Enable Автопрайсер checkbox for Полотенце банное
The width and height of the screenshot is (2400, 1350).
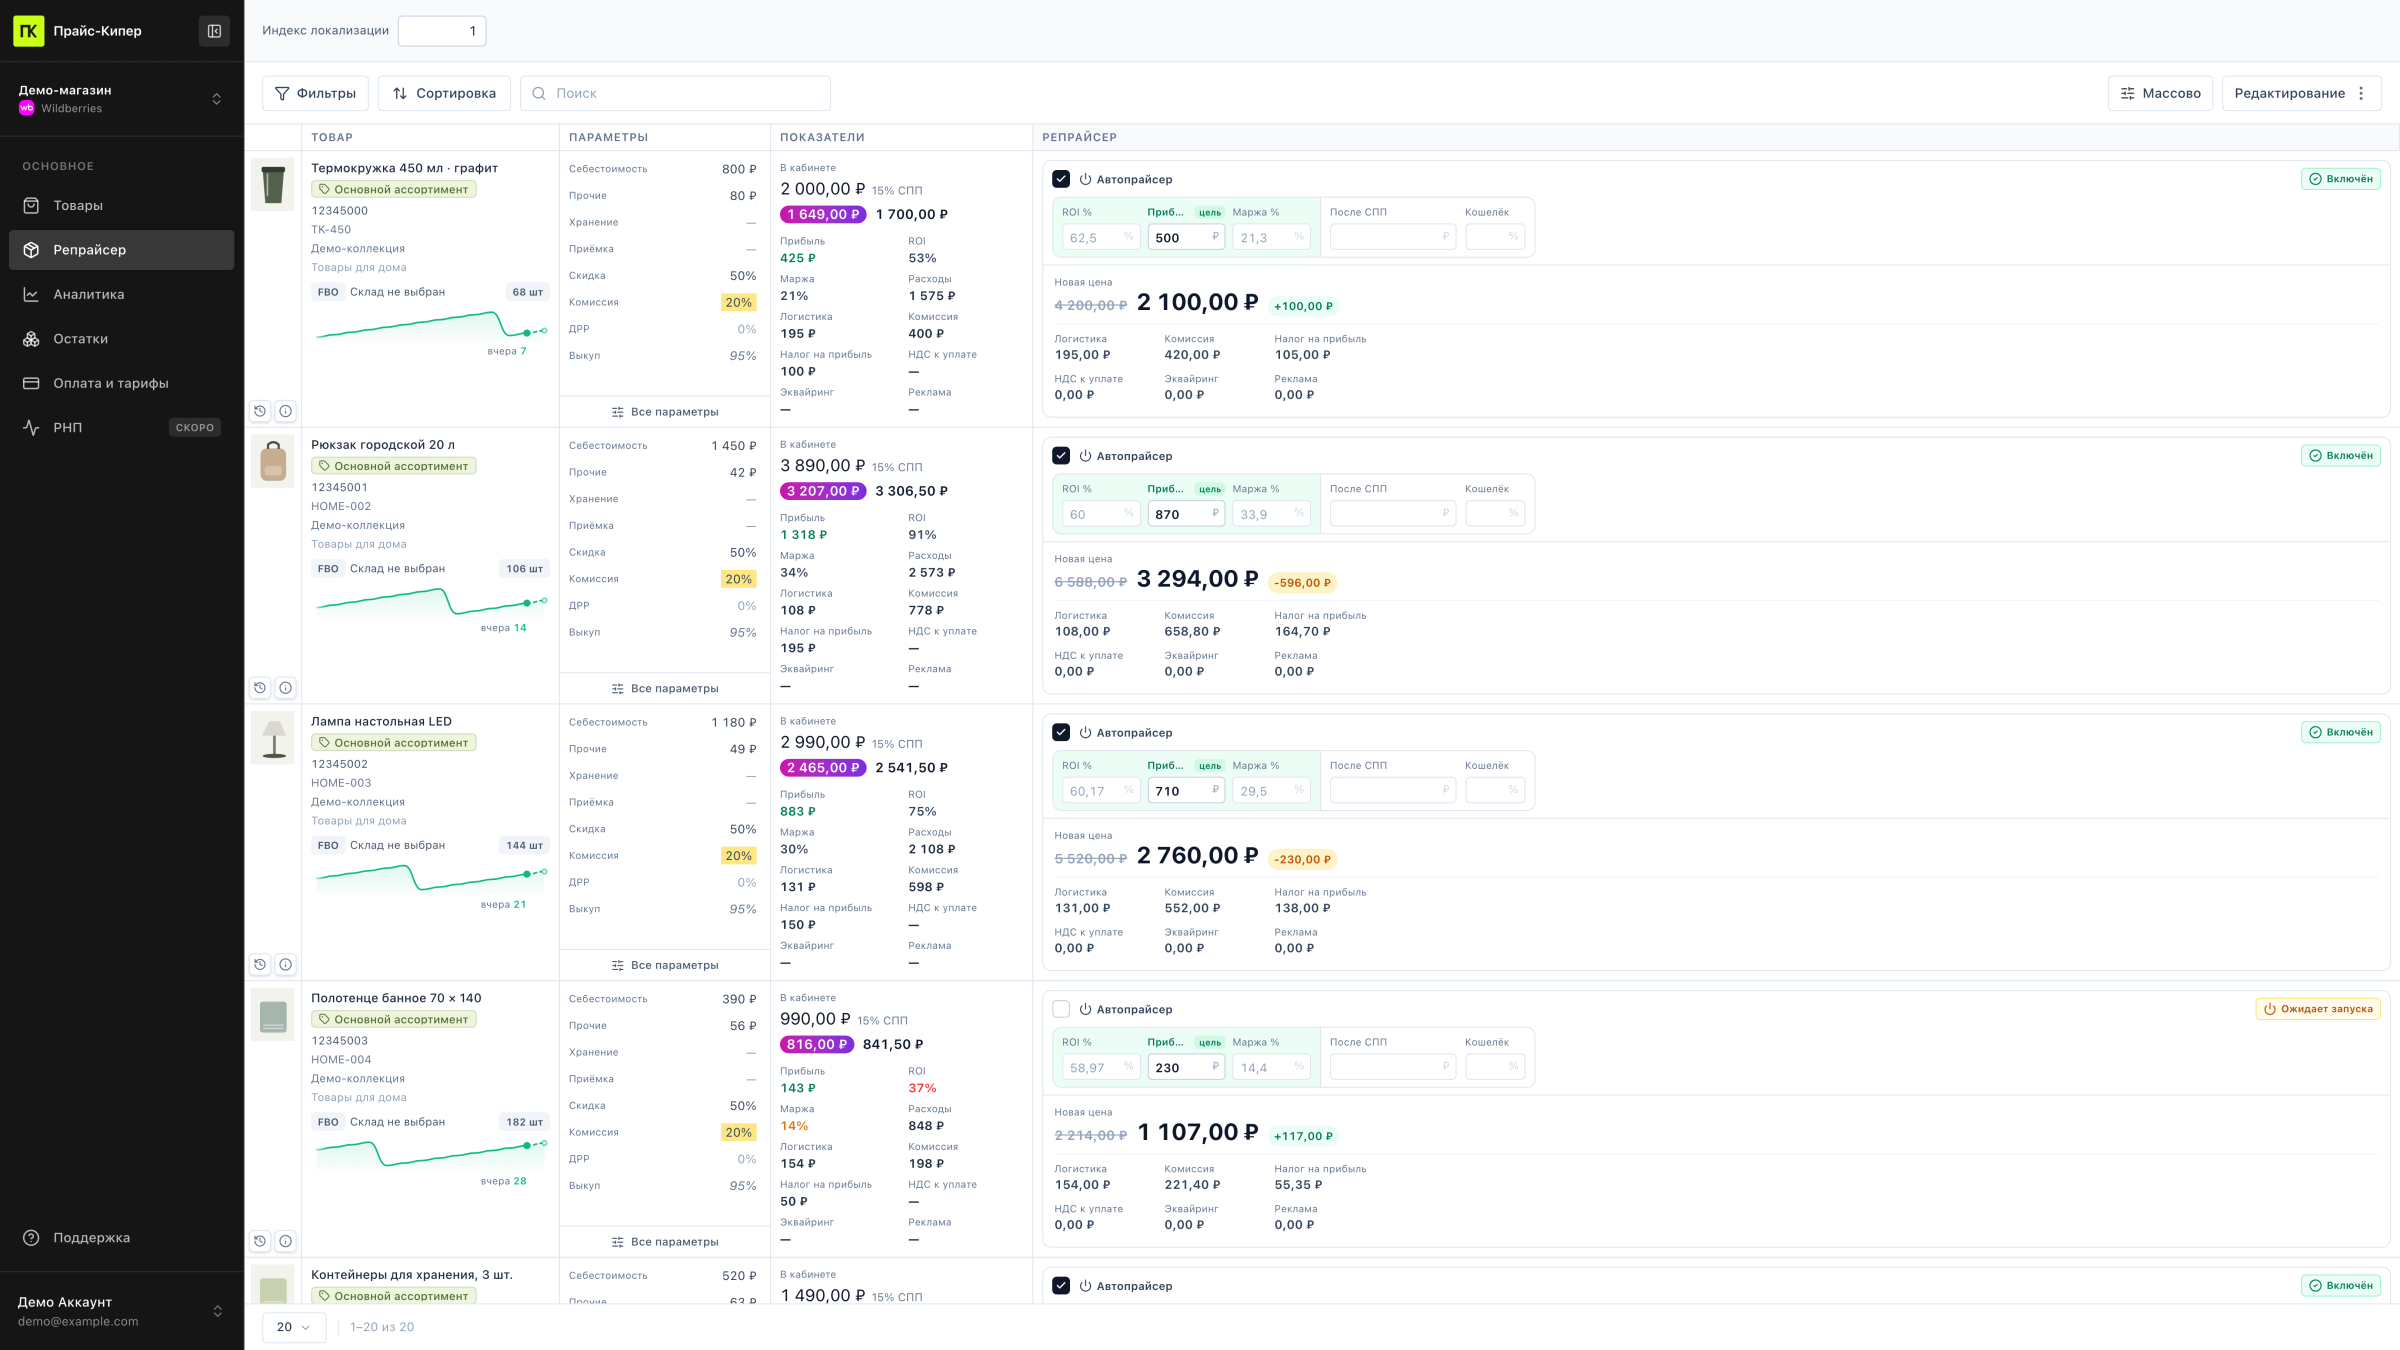pyautogui.click(x=1061, y=1009)
